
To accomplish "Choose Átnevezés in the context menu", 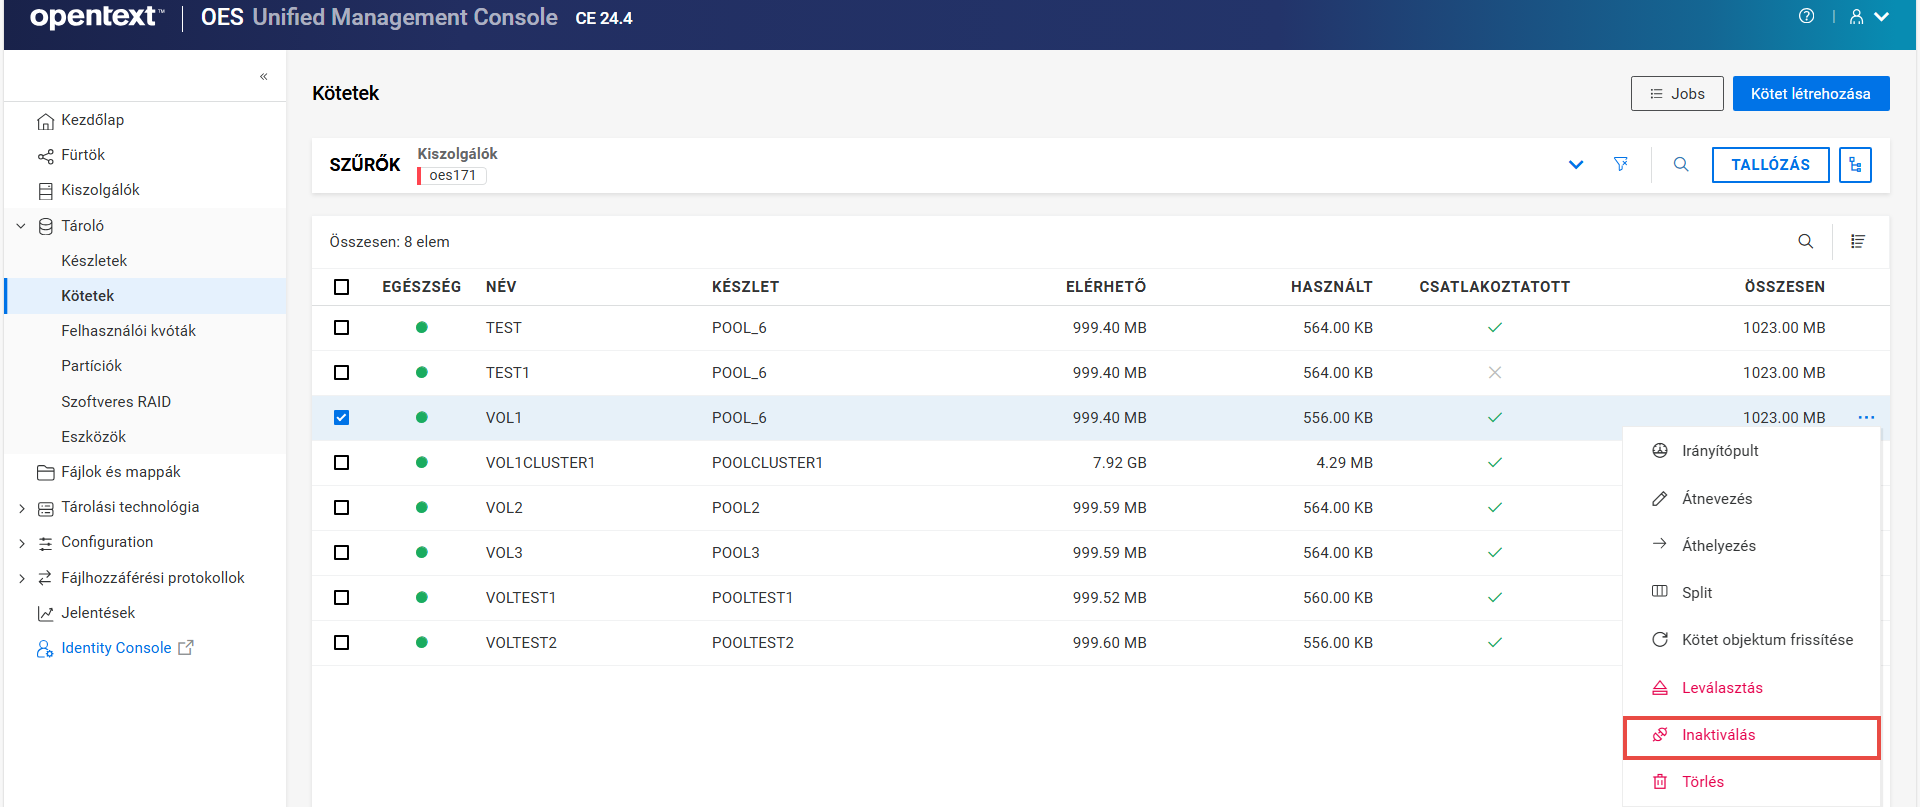I will point(1716,498).
